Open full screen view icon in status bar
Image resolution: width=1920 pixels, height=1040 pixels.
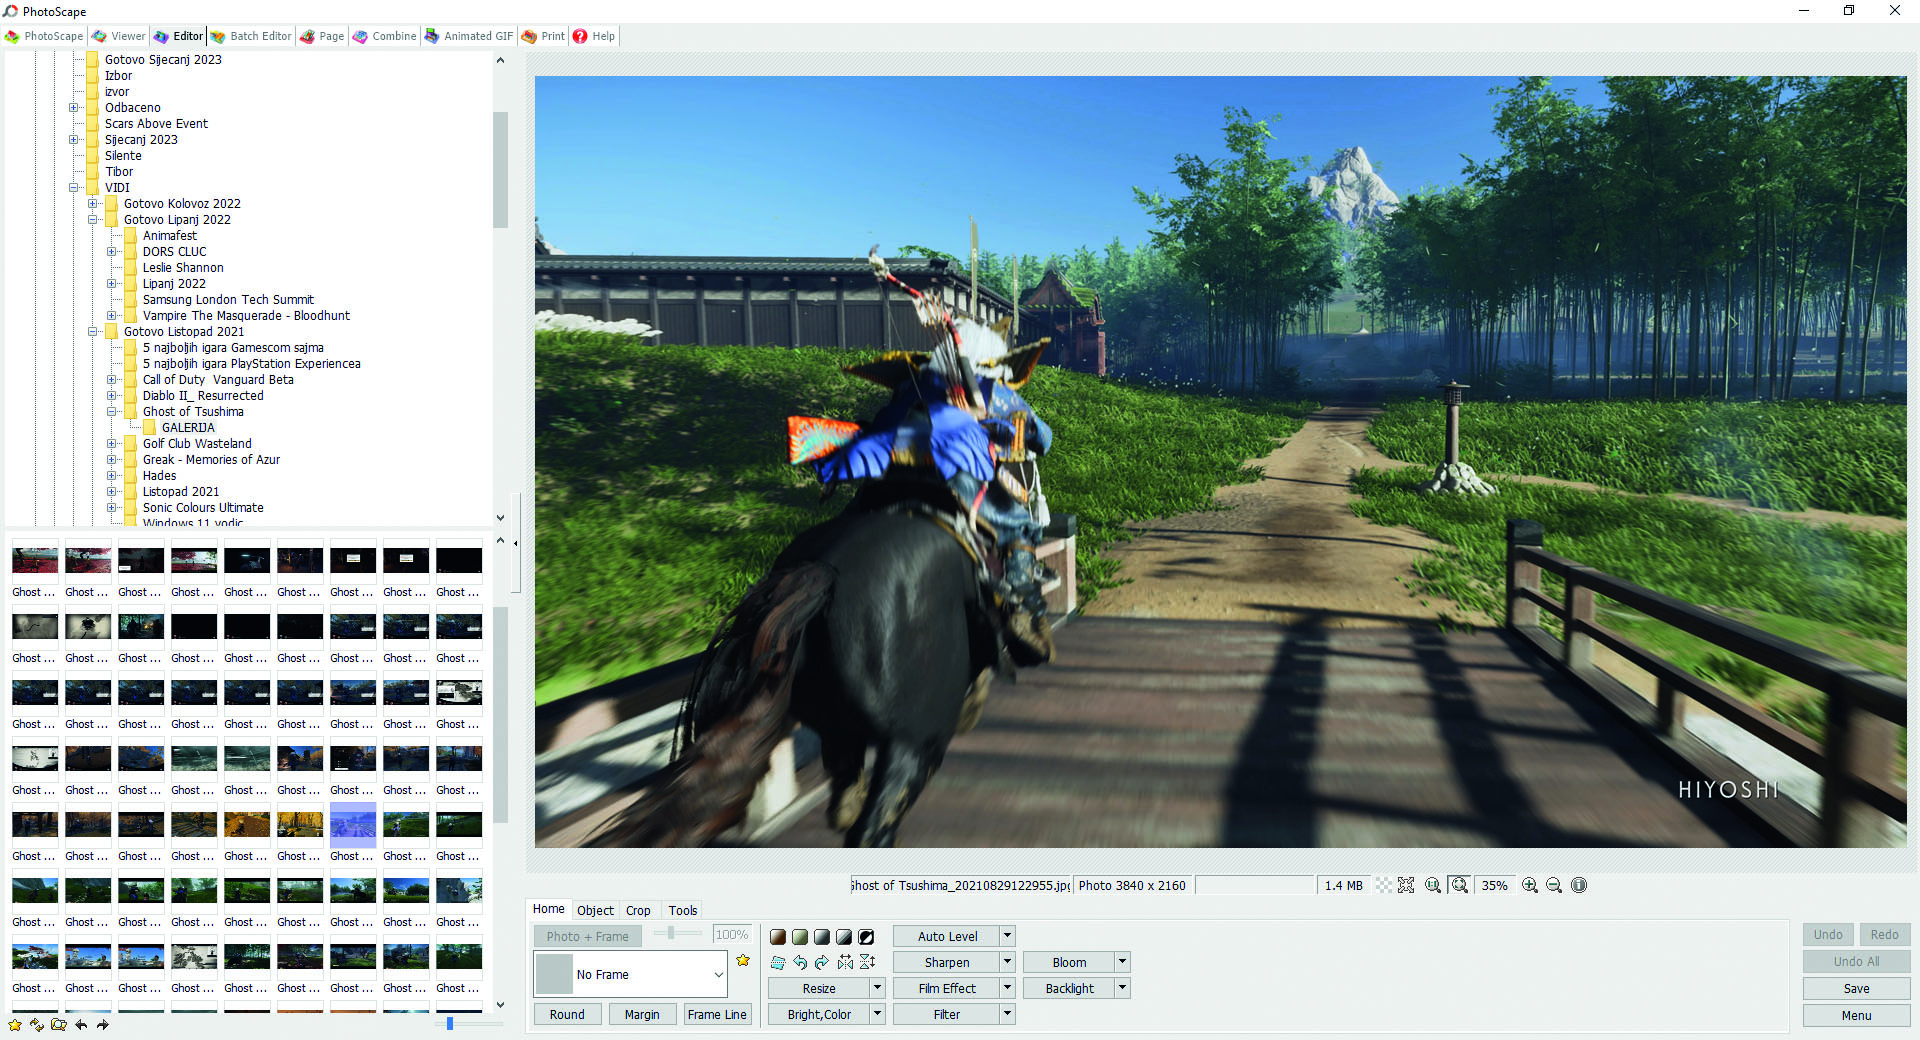pos(1406,885)
